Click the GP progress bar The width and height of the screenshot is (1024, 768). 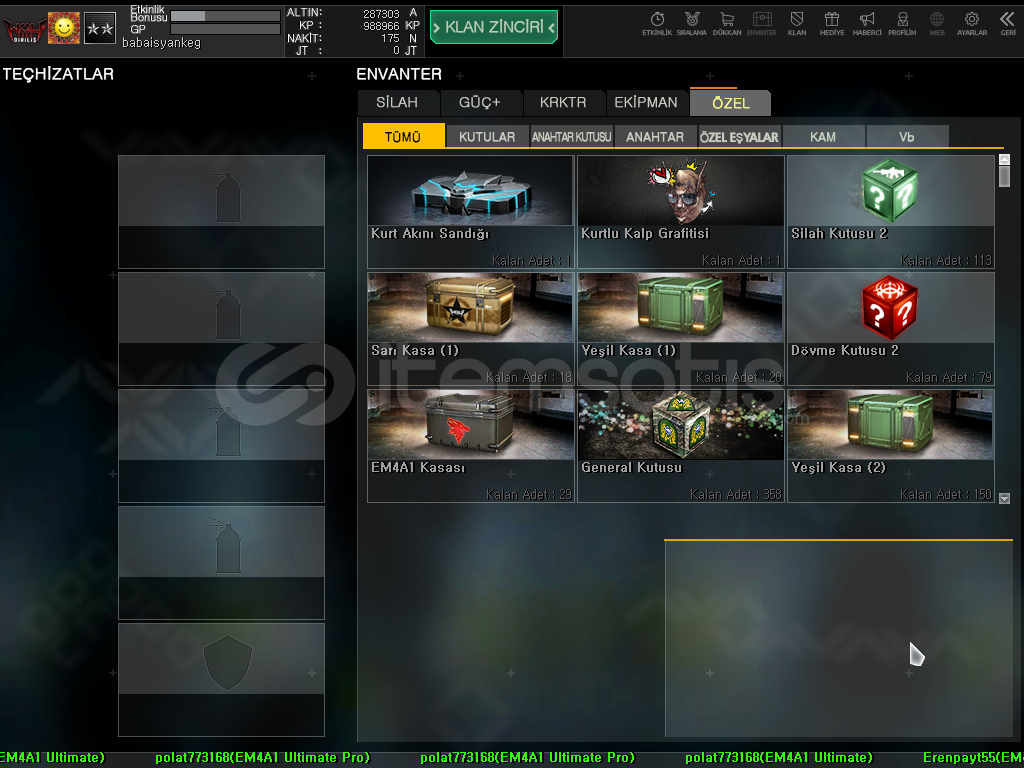click(225, 29)
